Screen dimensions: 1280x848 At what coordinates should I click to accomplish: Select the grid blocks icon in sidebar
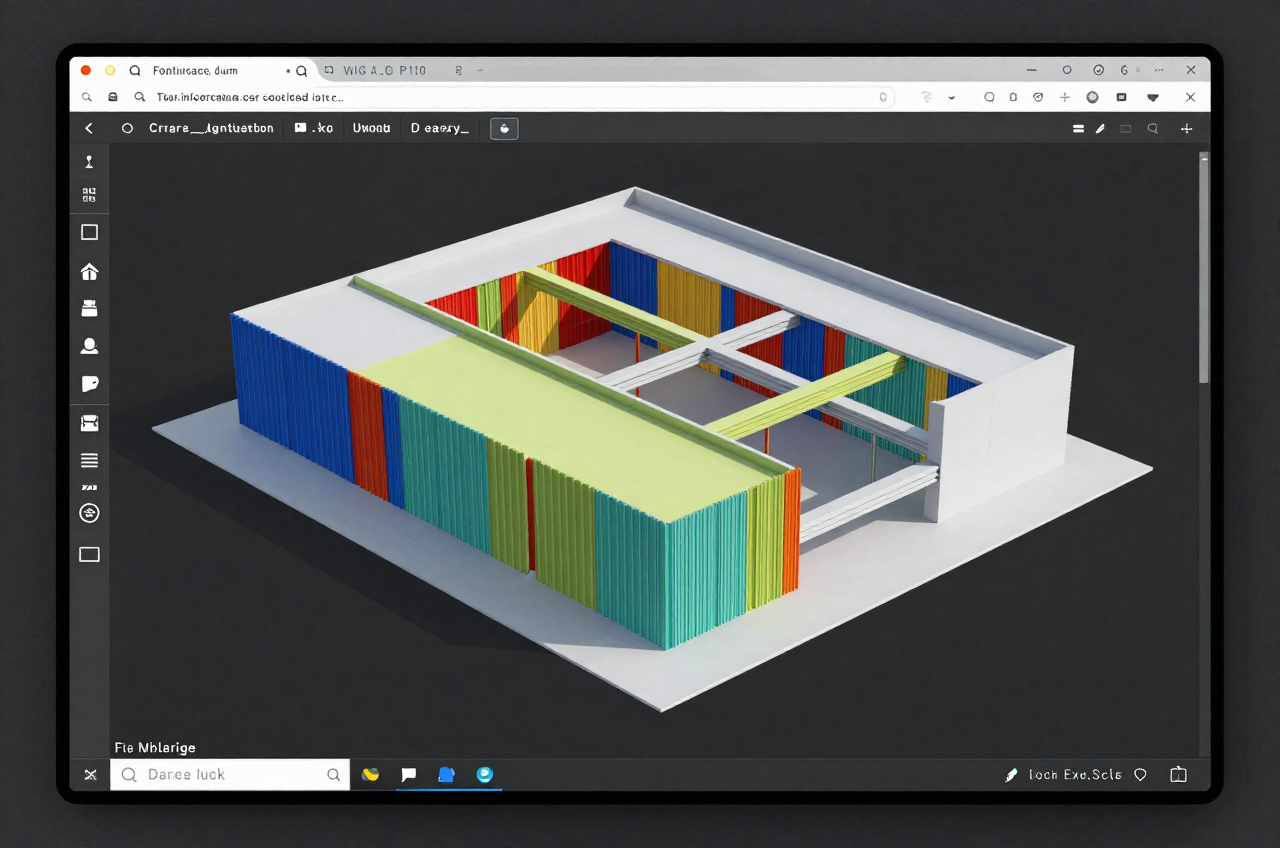(x=89, y=194)
